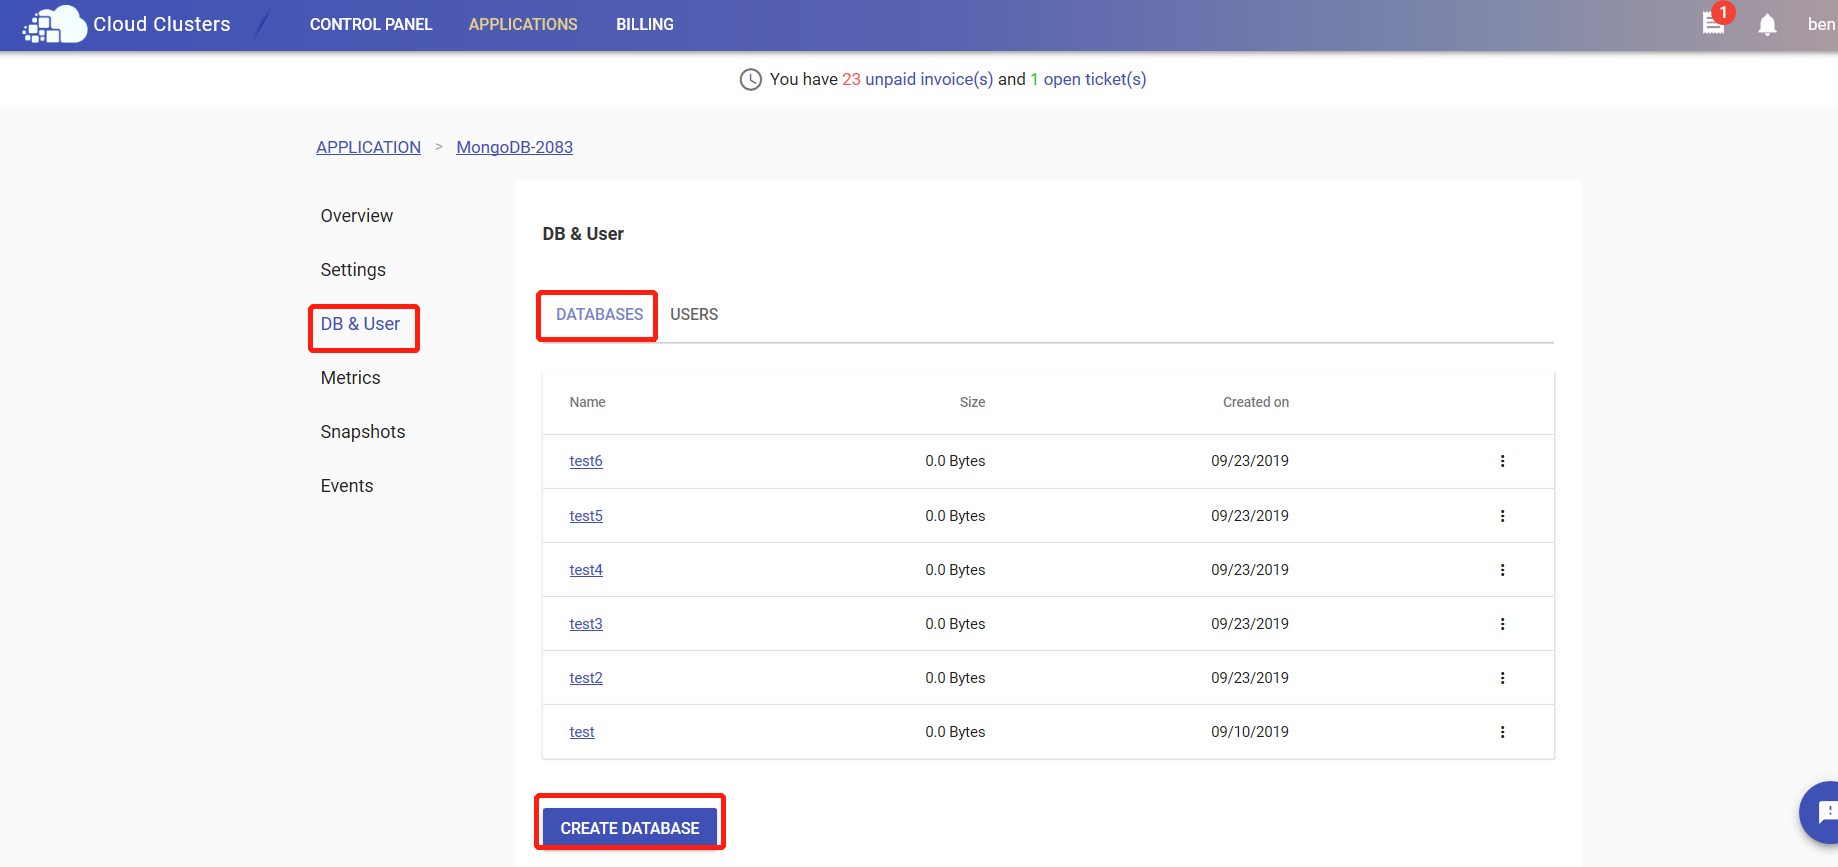The width and height of the screenshot is (1838, 867).
Task: Click the CREATE DATABASE button
Action: click(630, 828)
